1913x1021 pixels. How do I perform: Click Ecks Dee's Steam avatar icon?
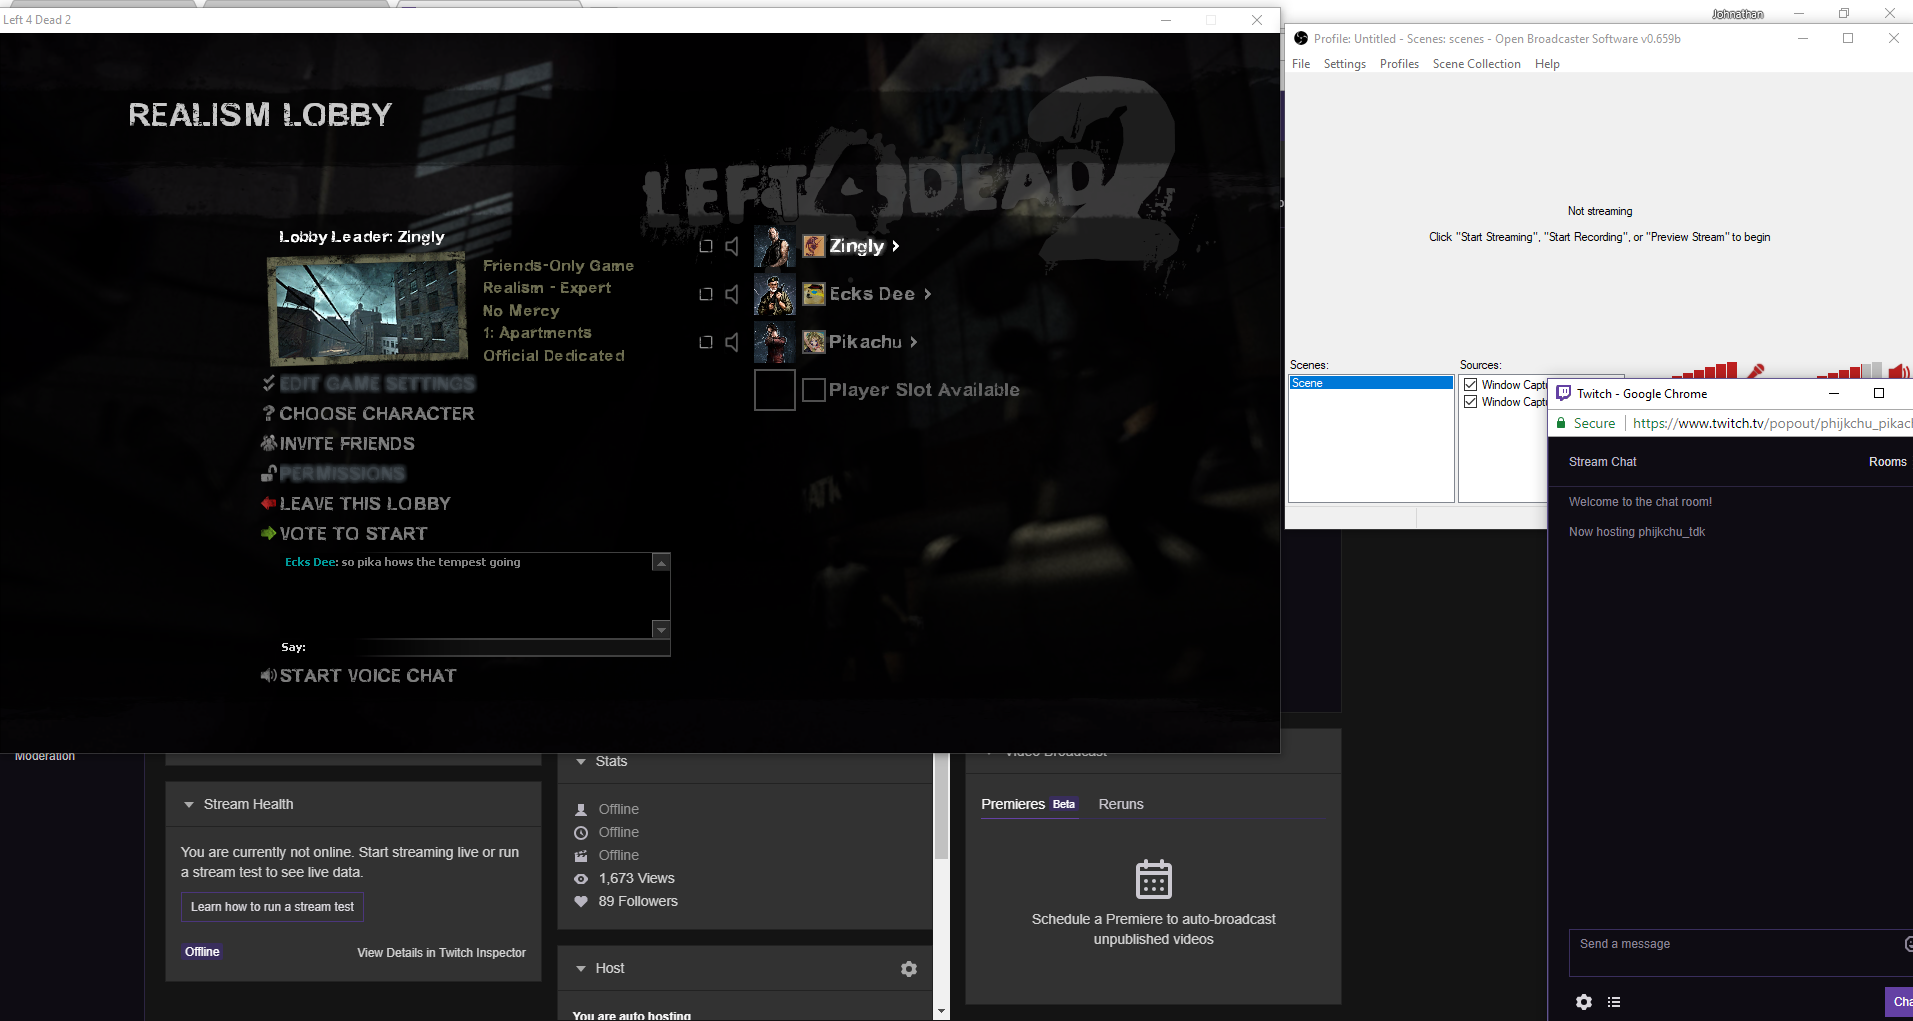pyautogui.click(x=814, y=294)
